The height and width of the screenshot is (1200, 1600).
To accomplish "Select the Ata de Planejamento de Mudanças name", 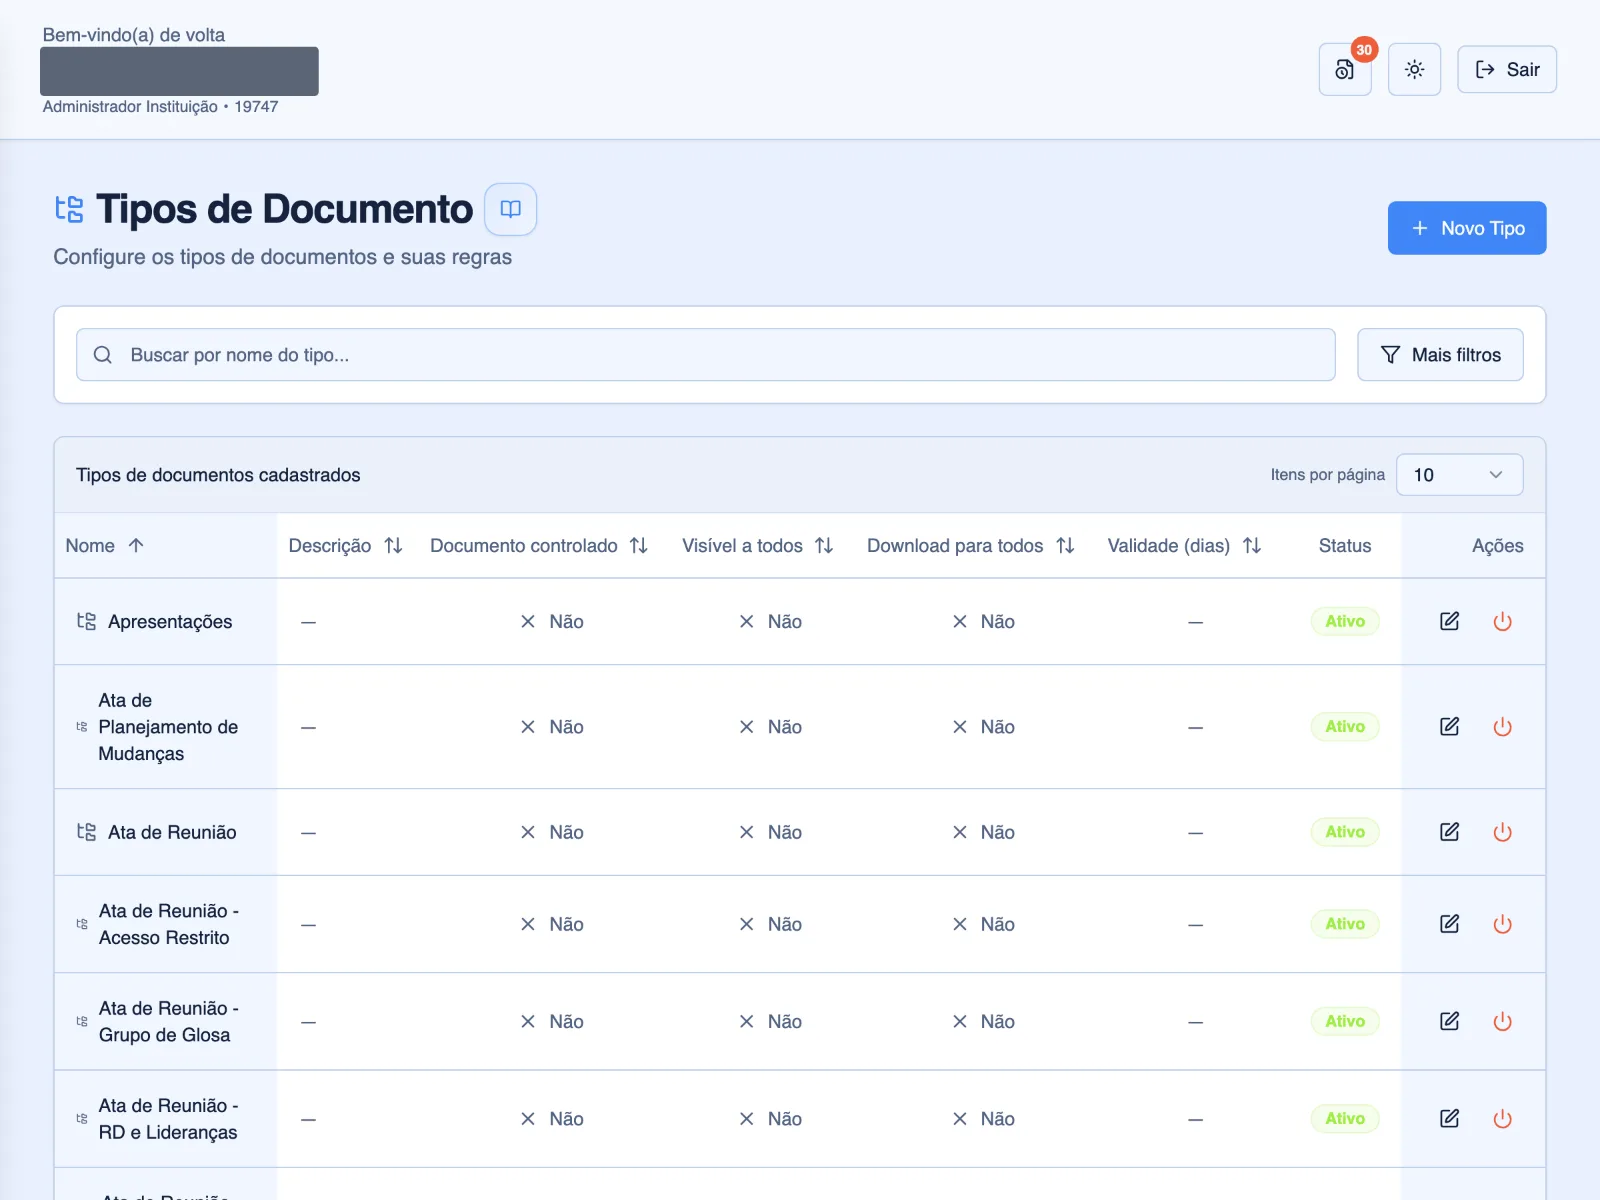I will pos(168,727).
